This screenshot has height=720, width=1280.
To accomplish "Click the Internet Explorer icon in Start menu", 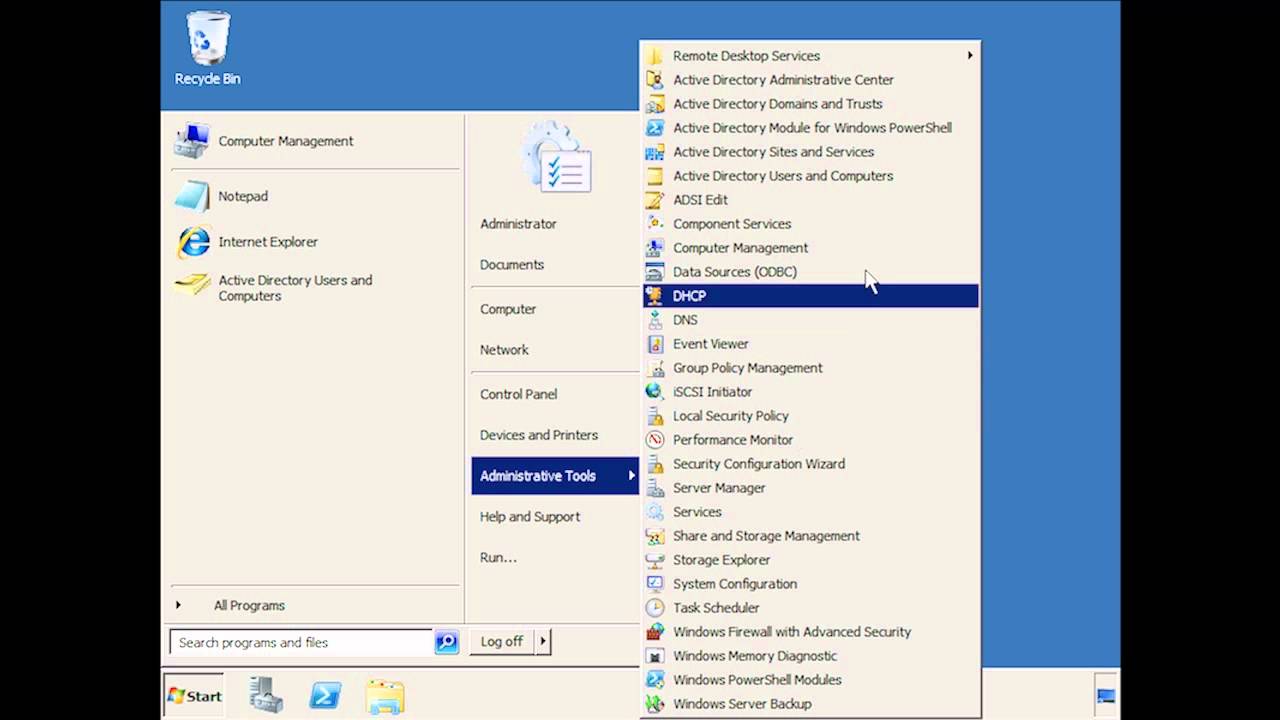I will pos(192,242).
